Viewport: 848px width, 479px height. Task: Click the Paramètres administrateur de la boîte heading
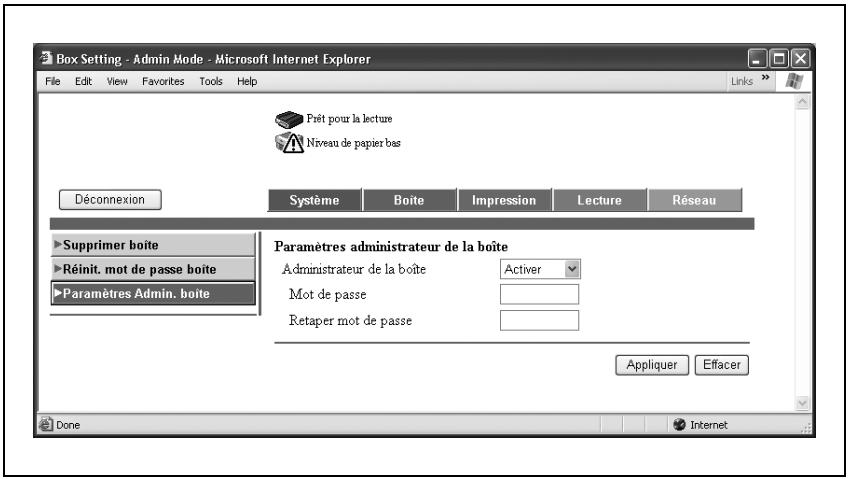coord(391,247)
